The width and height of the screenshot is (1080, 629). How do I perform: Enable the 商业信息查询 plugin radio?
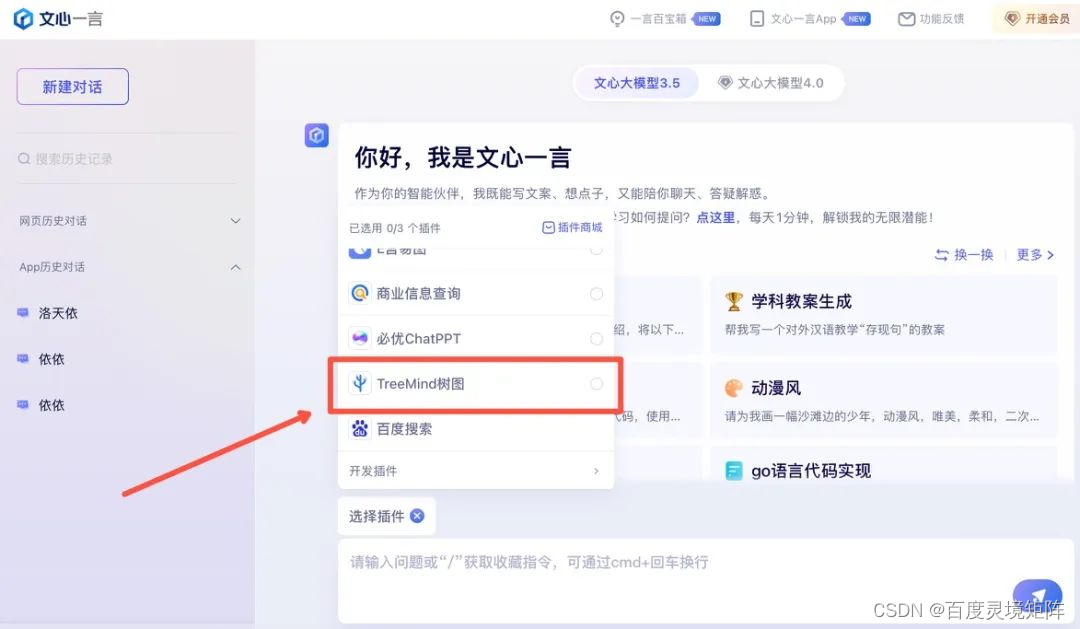(596, 294)
